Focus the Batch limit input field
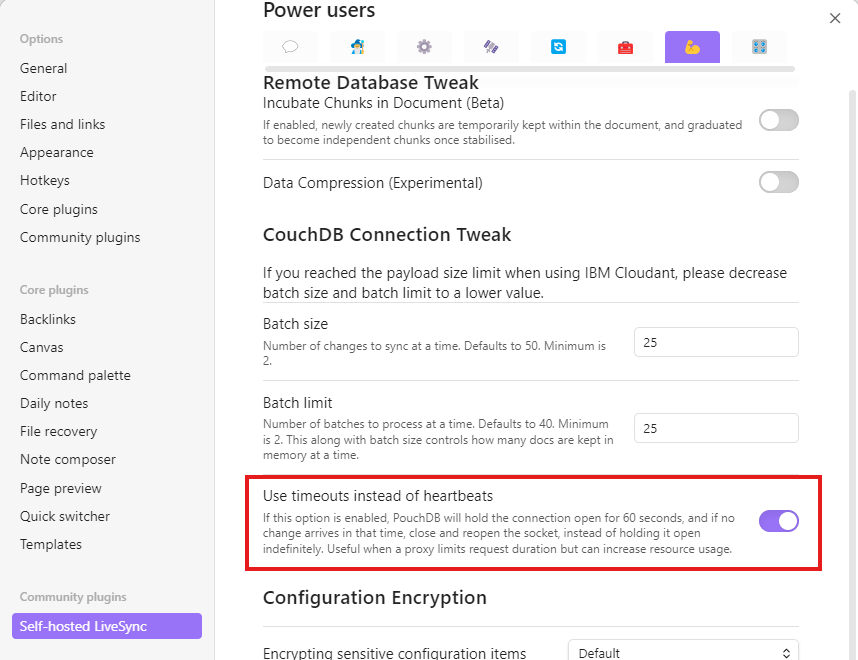The width and height of the screenshot is (858, 660). pos(716,428)
